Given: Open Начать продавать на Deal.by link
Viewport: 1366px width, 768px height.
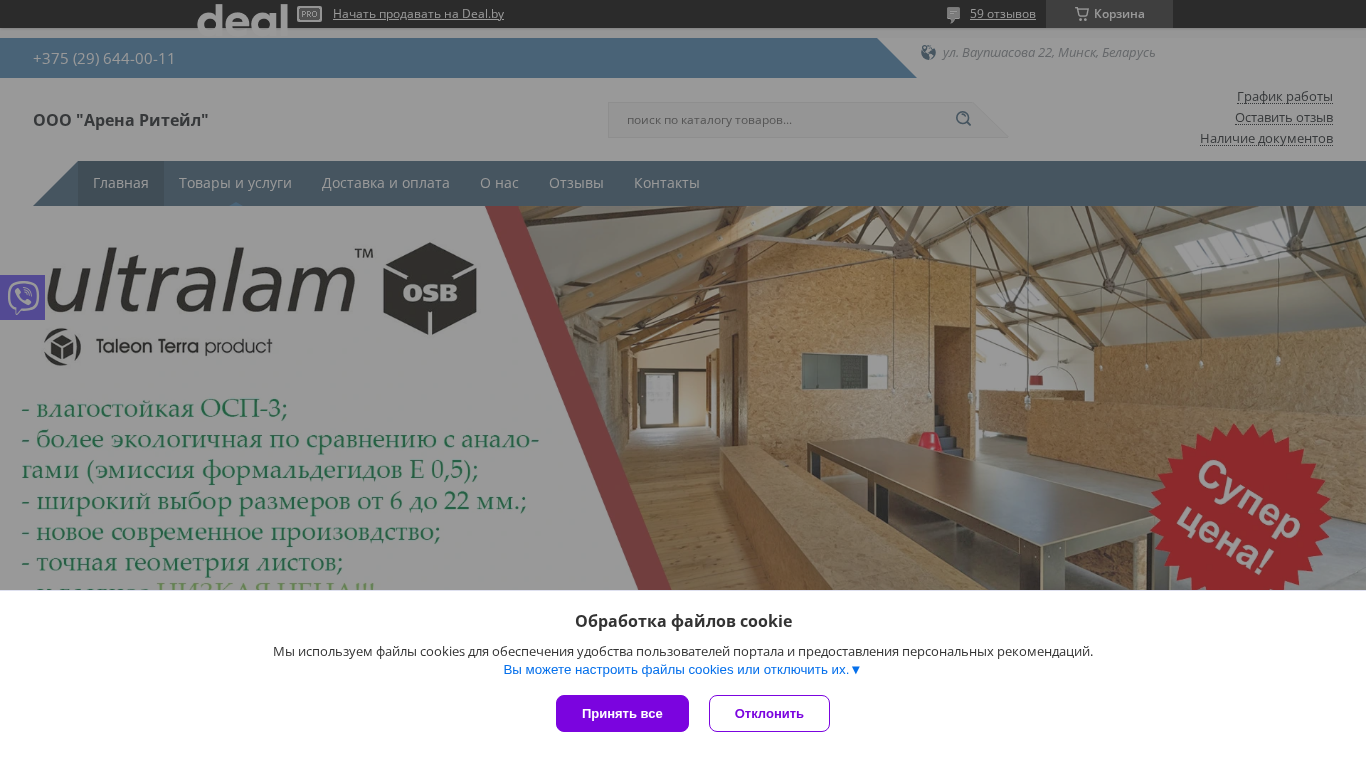Looking at the screenshot, I should [418, 14].
